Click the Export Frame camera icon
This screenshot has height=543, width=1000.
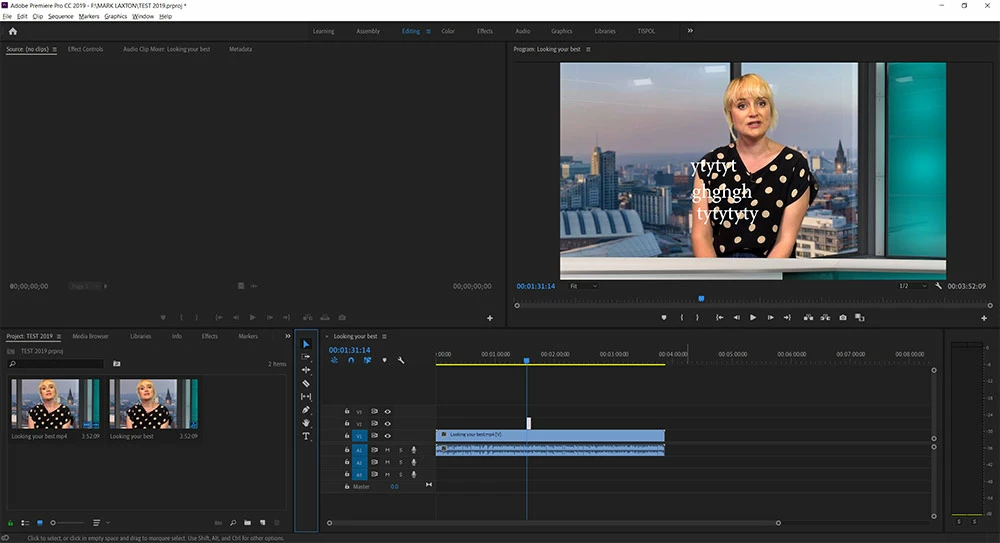coord(843,317)
